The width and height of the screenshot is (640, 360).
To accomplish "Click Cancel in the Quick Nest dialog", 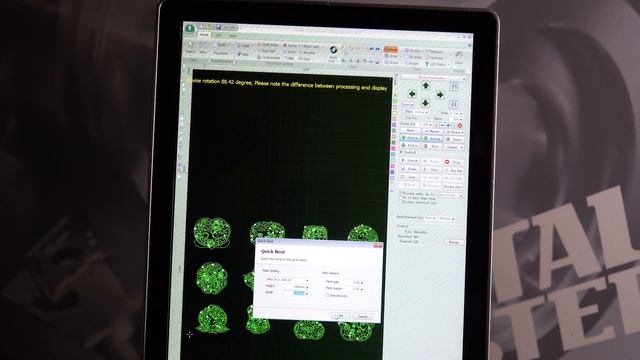I will pyautogui.click(x=362, y=316).
